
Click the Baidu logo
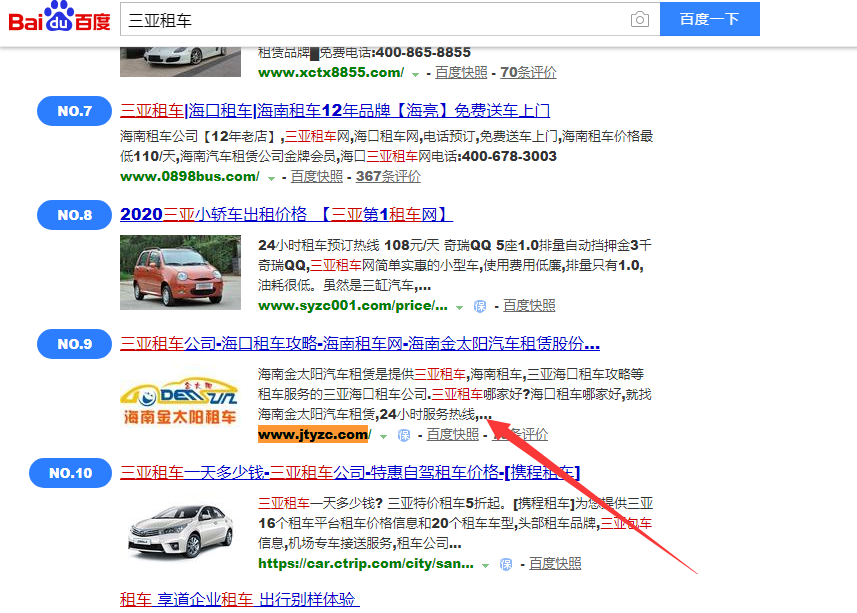tap(59, 17)
